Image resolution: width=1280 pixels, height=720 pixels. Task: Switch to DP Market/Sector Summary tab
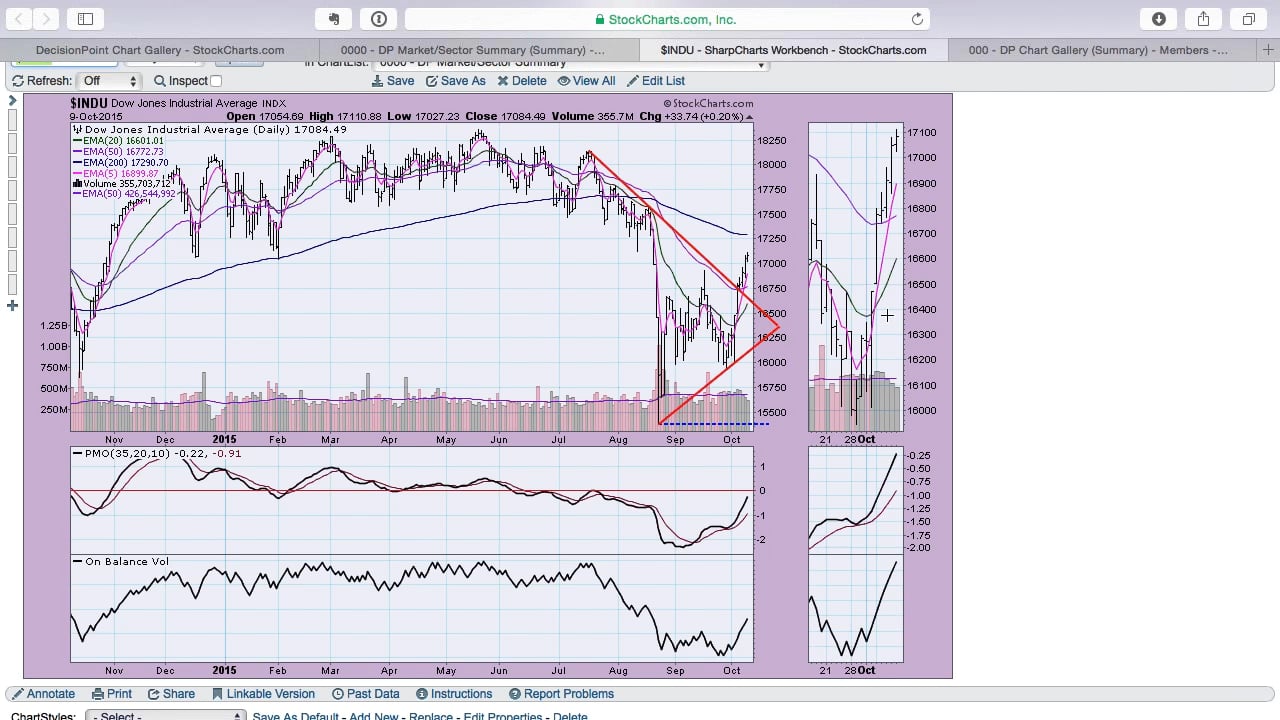479,50
